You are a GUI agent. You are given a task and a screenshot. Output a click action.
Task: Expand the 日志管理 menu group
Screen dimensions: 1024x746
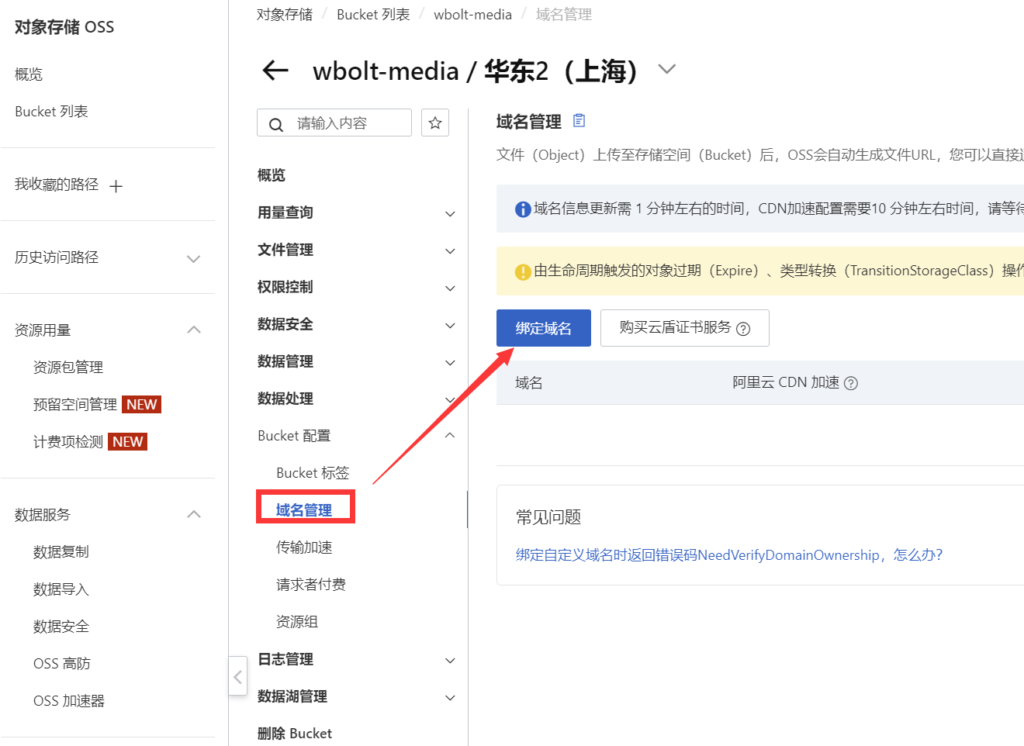[x=450, y=660]
